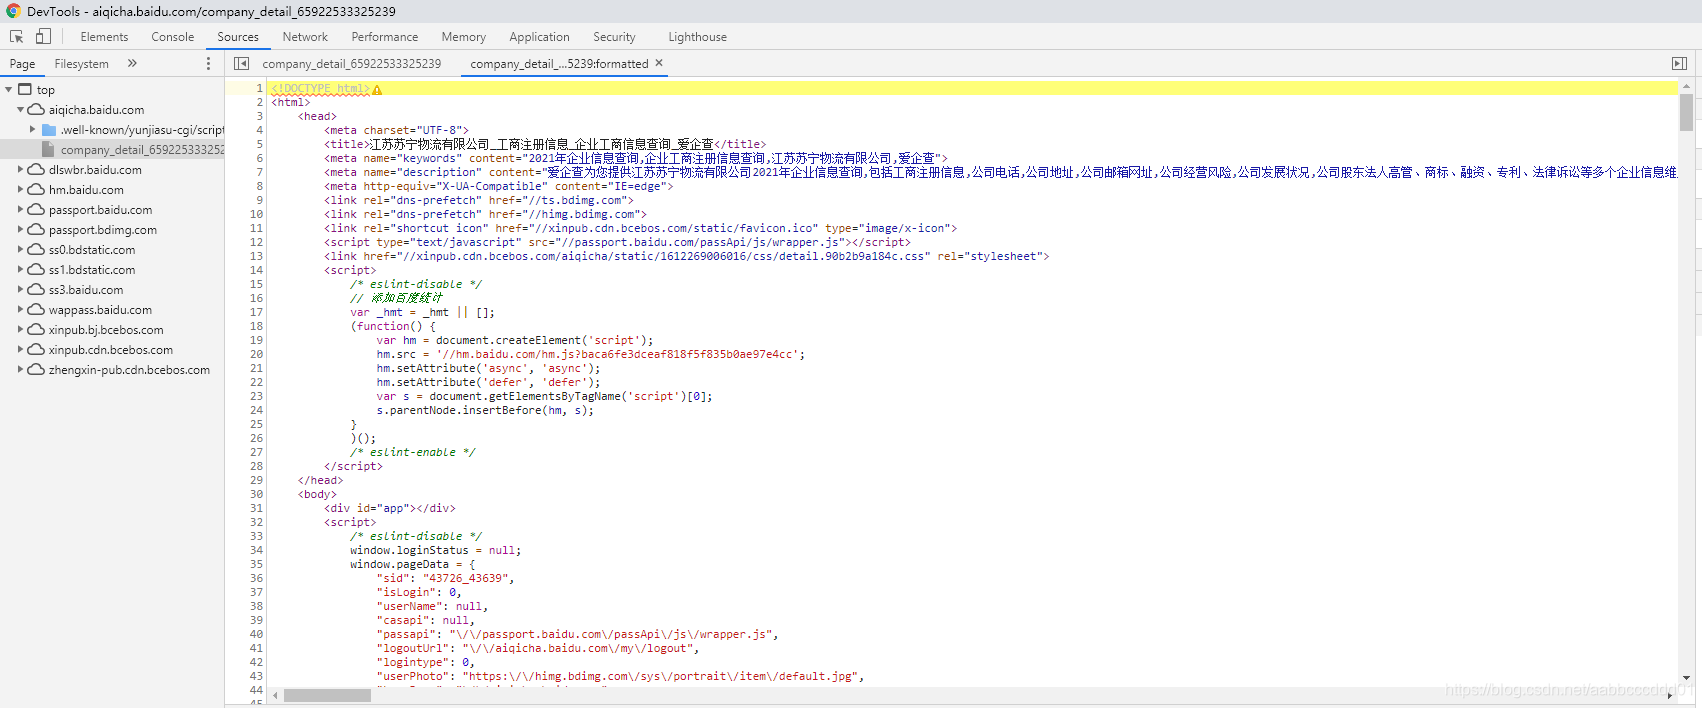Click the warning icon on line 1

pos(377,89)
